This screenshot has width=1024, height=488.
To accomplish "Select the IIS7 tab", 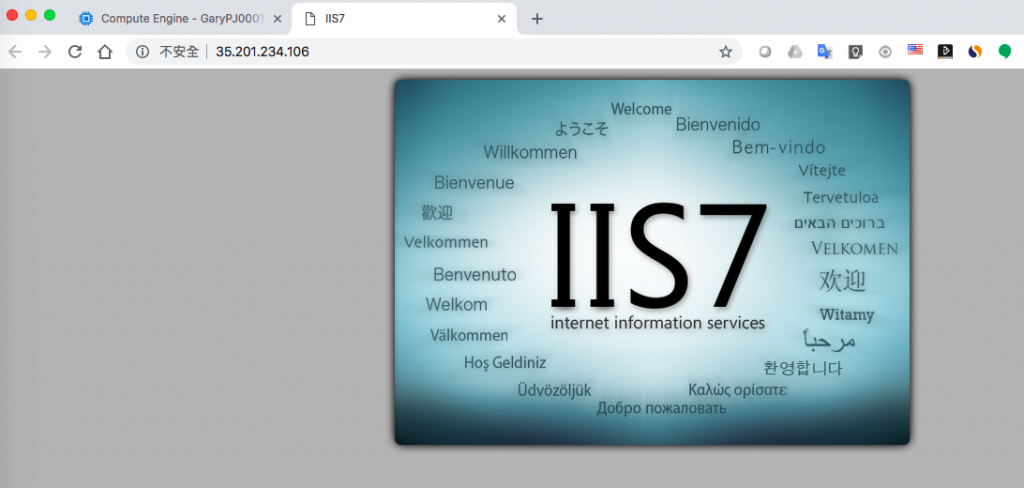I will click(x=404, y=19).
